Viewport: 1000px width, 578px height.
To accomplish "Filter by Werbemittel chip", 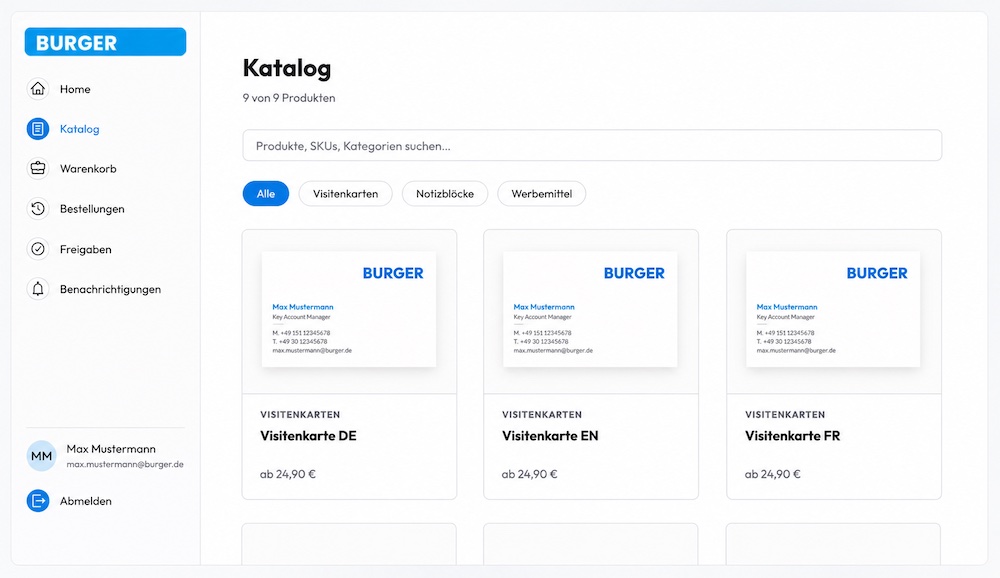I will coord(541,193).
